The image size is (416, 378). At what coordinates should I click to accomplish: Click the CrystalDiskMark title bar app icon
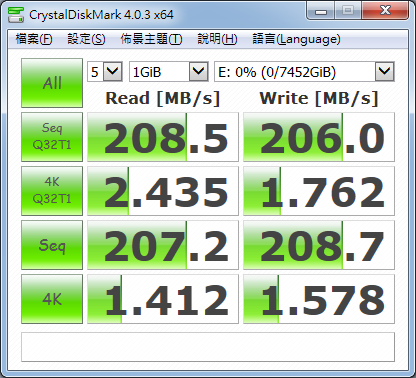tap(16, 14)
